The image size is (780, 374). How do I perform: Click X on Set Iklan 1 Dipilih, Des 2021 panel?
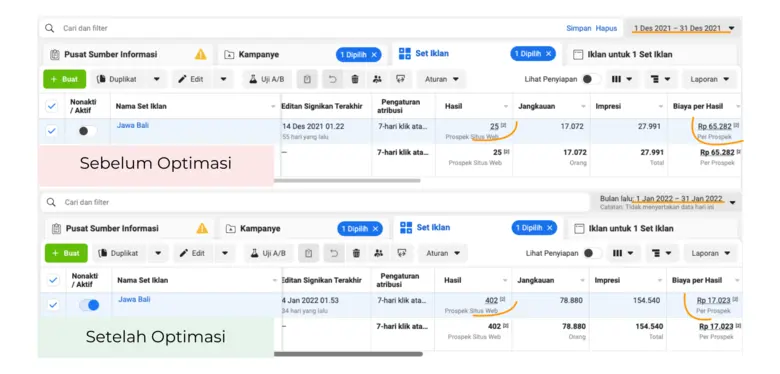(x=548, y=54)
